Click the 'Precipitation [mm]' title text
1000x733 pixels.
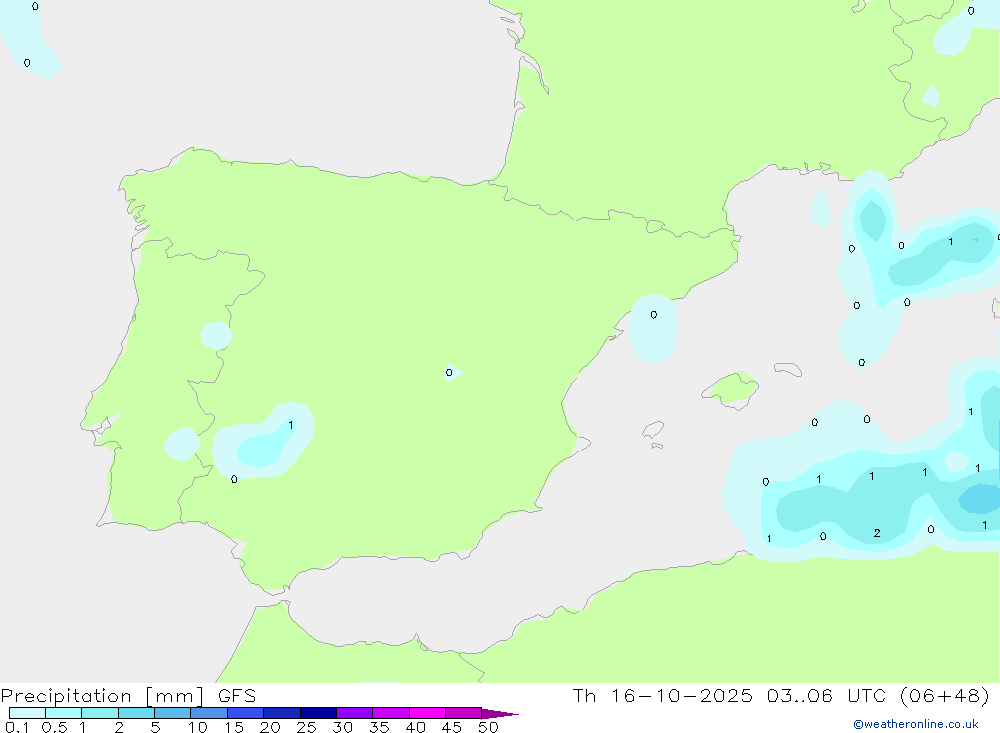tap(102, 696)
